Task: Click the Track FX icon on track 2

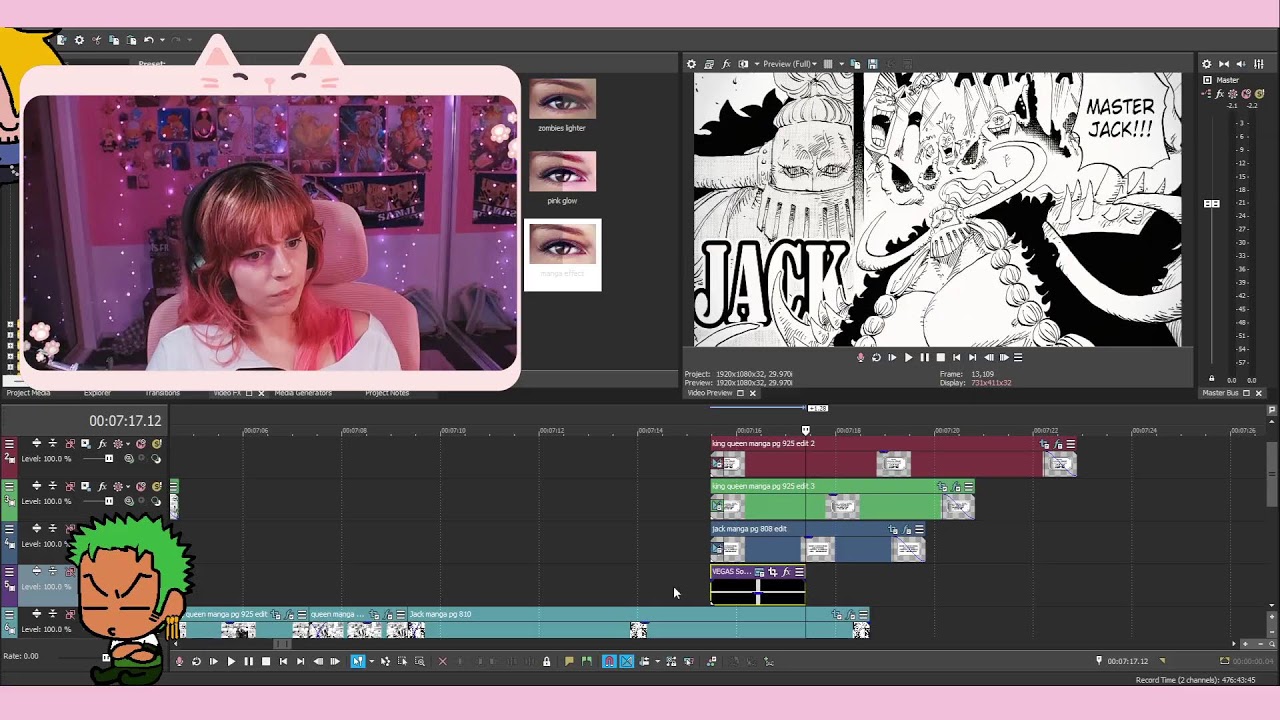Action: click(102, 444)
